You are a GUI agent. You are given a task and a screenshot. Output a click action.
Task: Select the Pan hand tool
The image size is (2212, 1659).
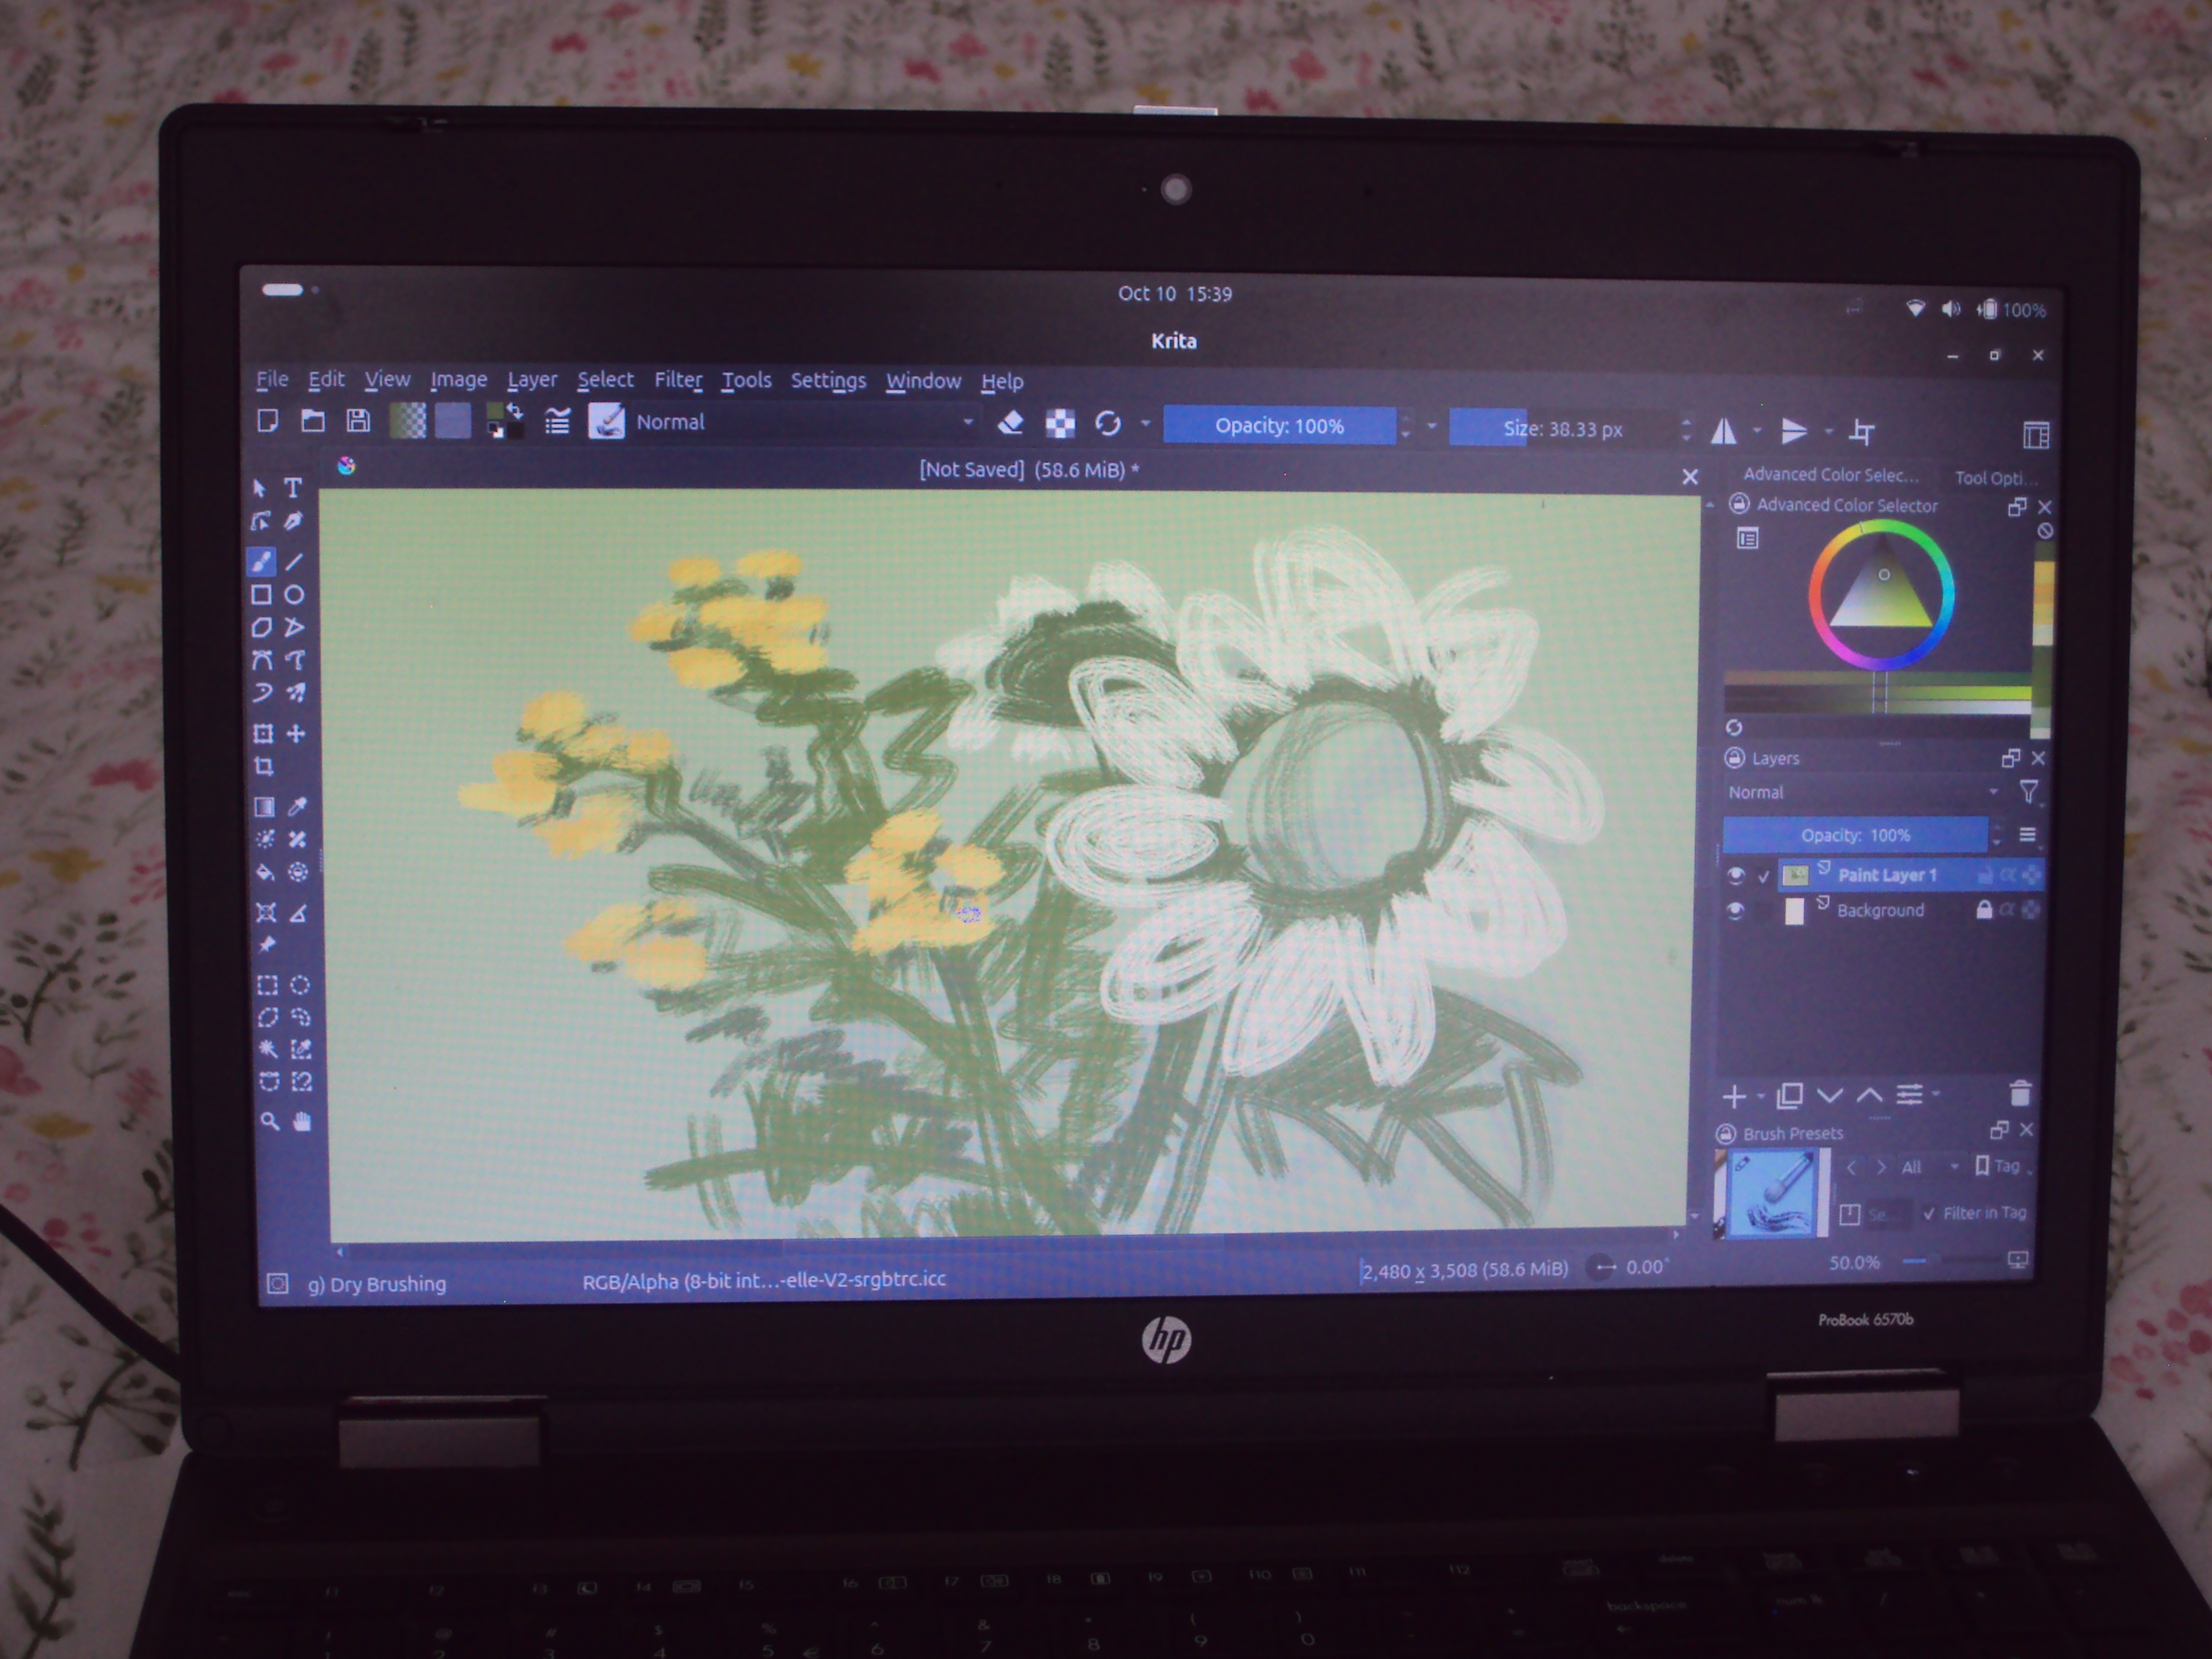tap(301, 1121)
